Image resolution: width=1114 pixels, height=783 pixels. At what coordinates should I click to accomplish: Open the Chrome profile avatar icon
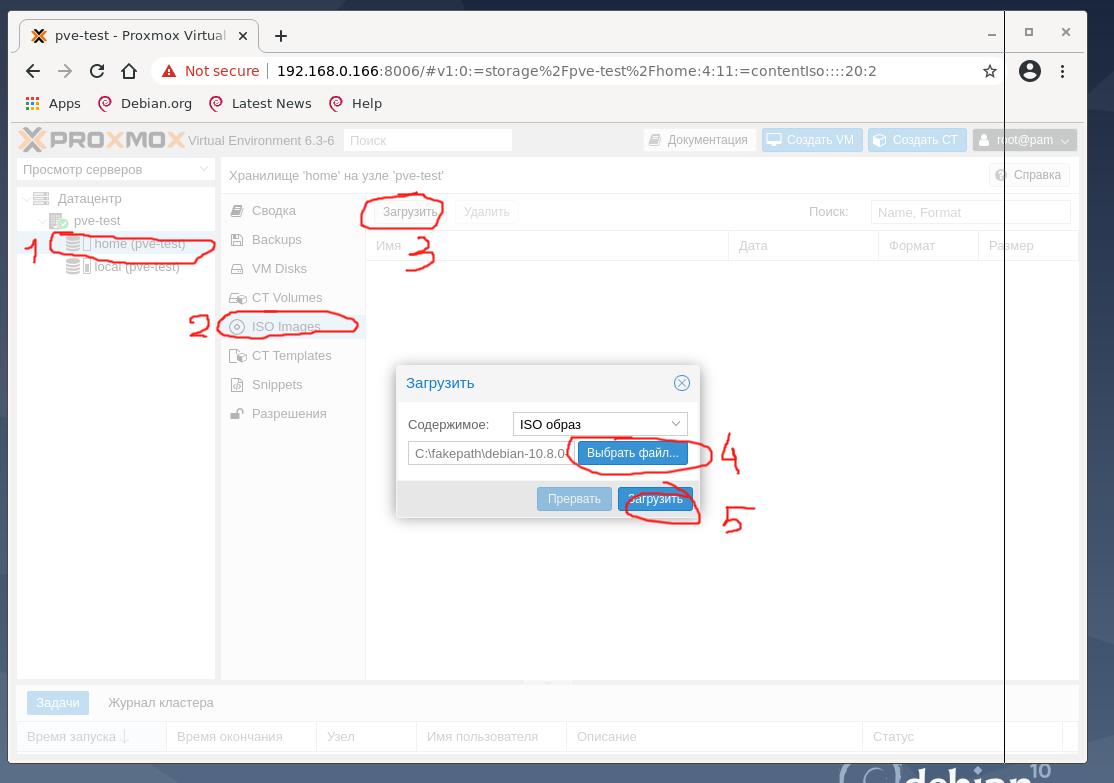click(1029, 71)
